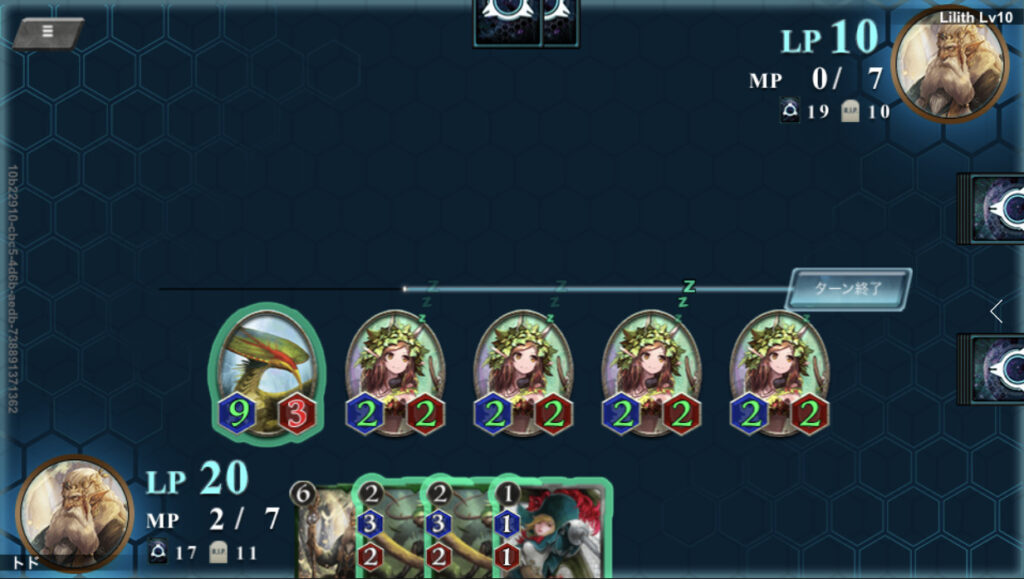The height and width of the screenshot is (579, 1024).
Task: Click opponent Lilith Lv10 portrait
Action: pyautogui.click(x=950, y=65)
